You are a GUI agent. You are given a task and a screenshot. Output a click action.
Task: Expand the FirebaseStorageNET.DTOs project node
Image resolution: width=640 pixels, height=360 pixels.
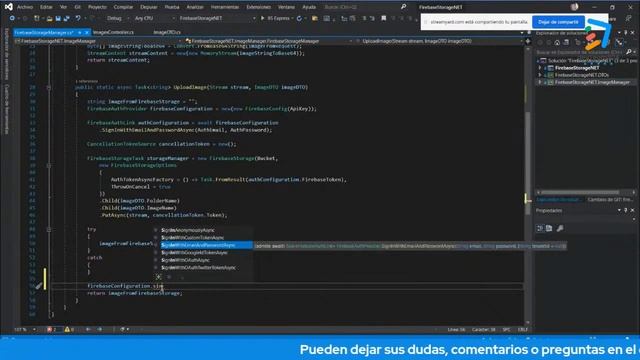coord(540,75)
